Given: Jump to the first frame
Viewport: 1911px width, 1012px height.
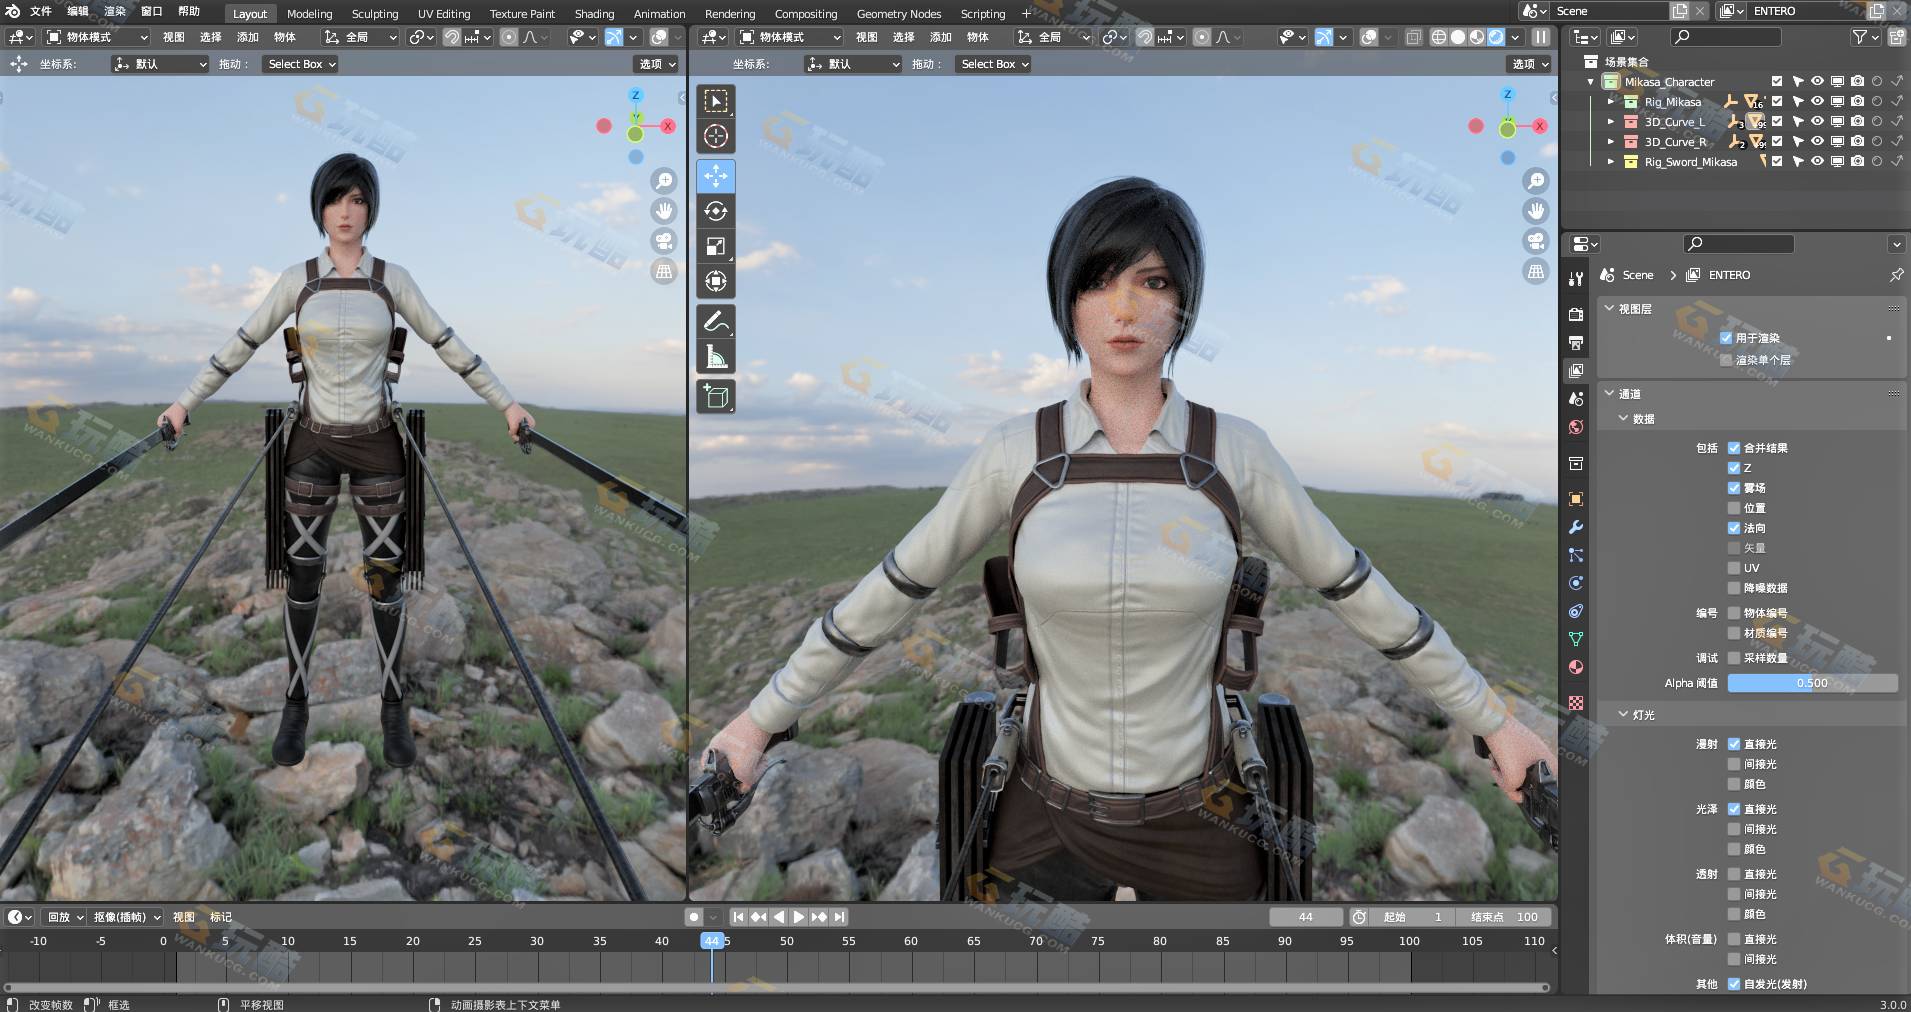Looking at the screenshot, I should point(738,917).
